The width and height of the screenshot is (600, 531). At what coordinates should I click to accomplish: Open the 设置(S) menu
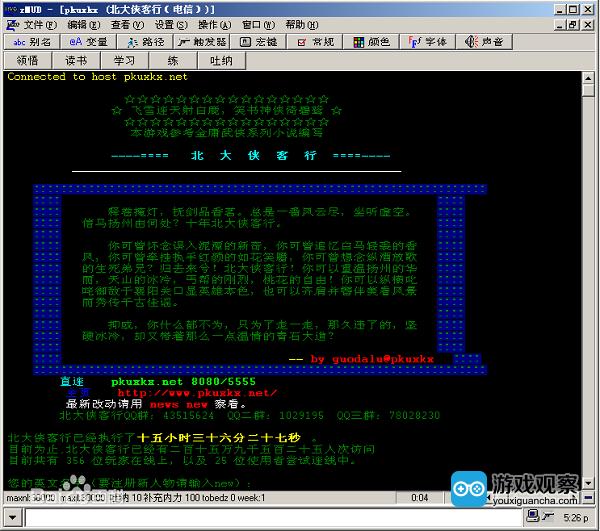171,25
